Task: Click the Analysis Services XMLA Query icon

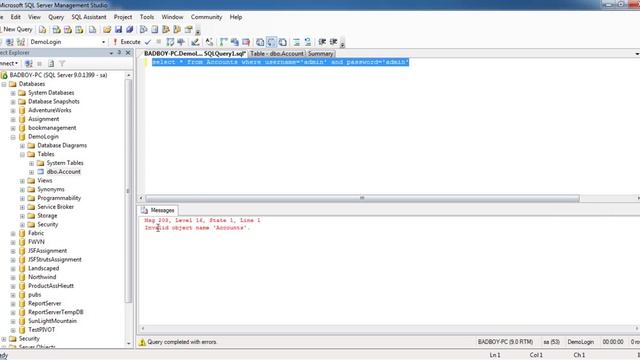Action: (x=79, y=30)
